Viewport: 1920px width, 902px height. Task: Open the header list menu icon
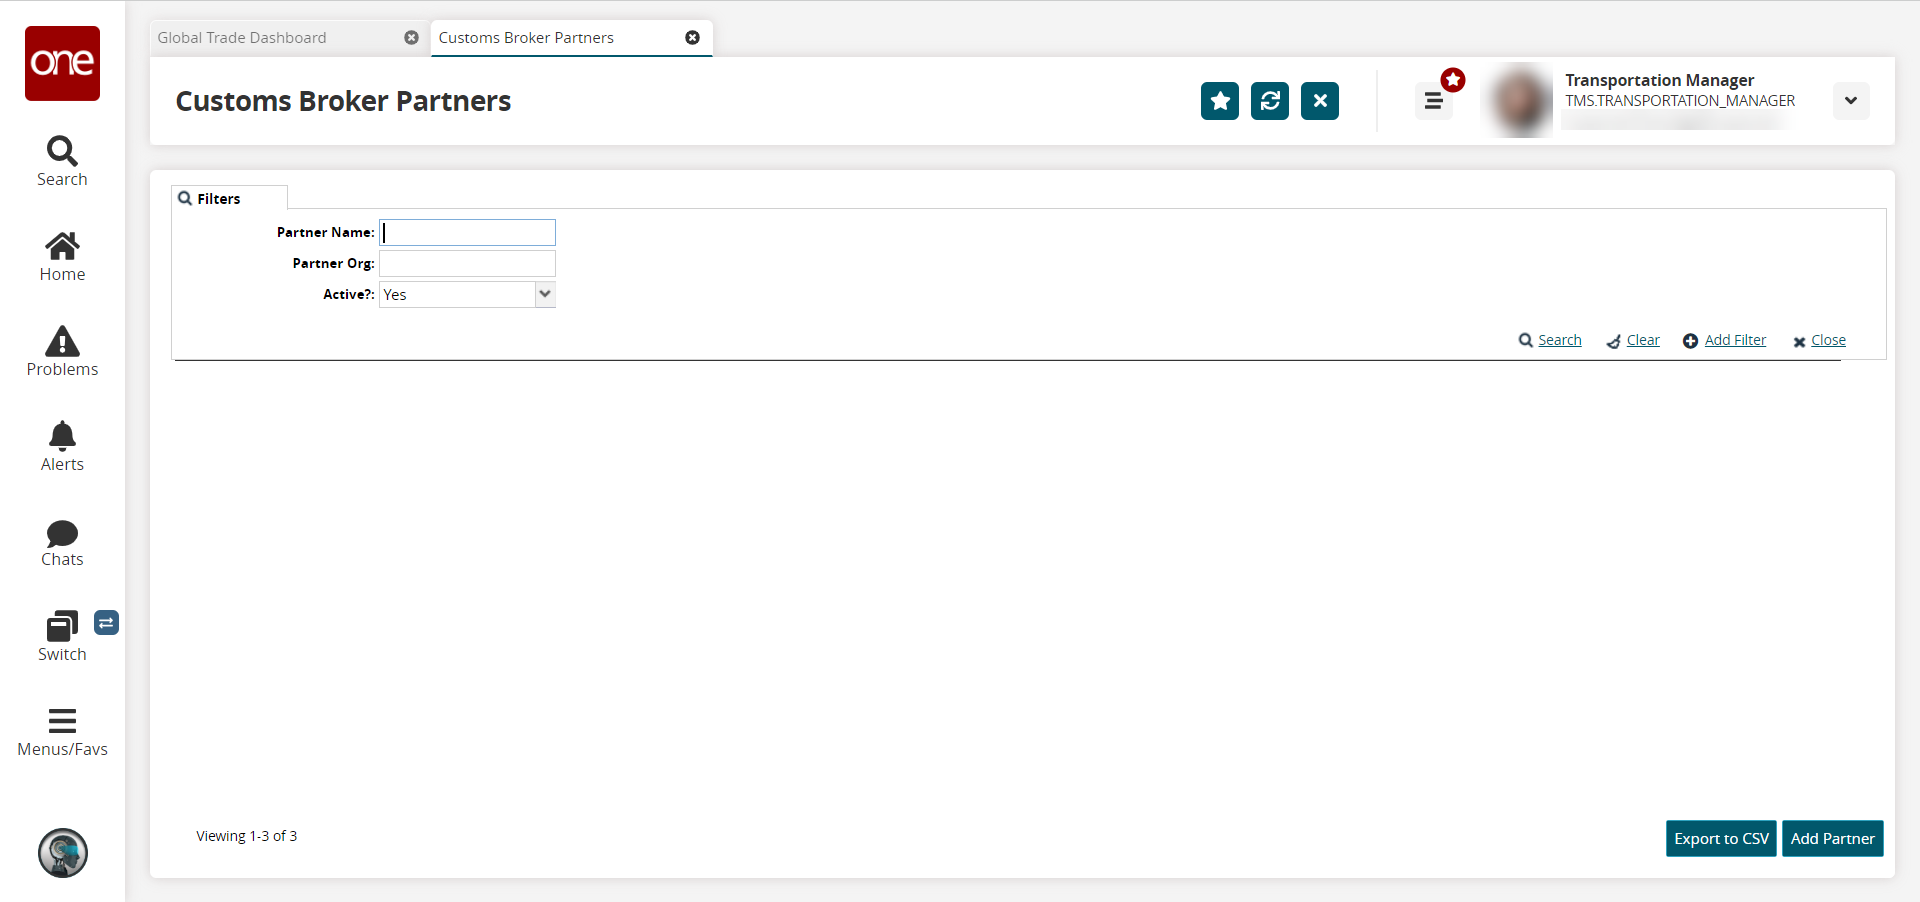(1433, 101)
